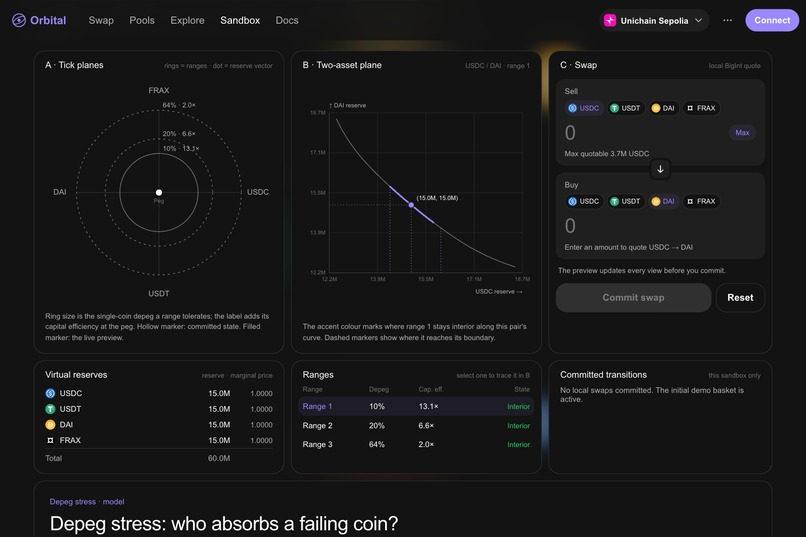Click the '10% · 13.1×' ring label

(181, 149)
